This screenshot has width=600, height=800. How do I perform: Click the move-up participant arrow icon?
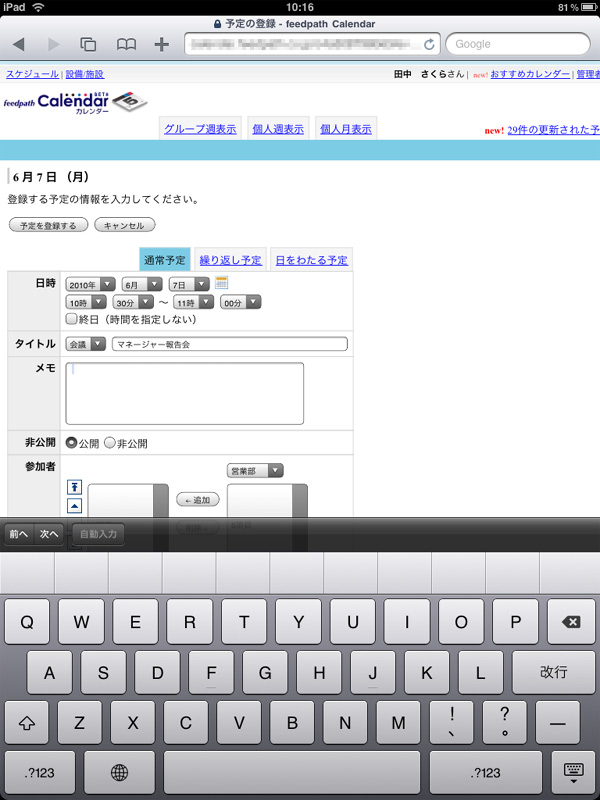point(74,506)
